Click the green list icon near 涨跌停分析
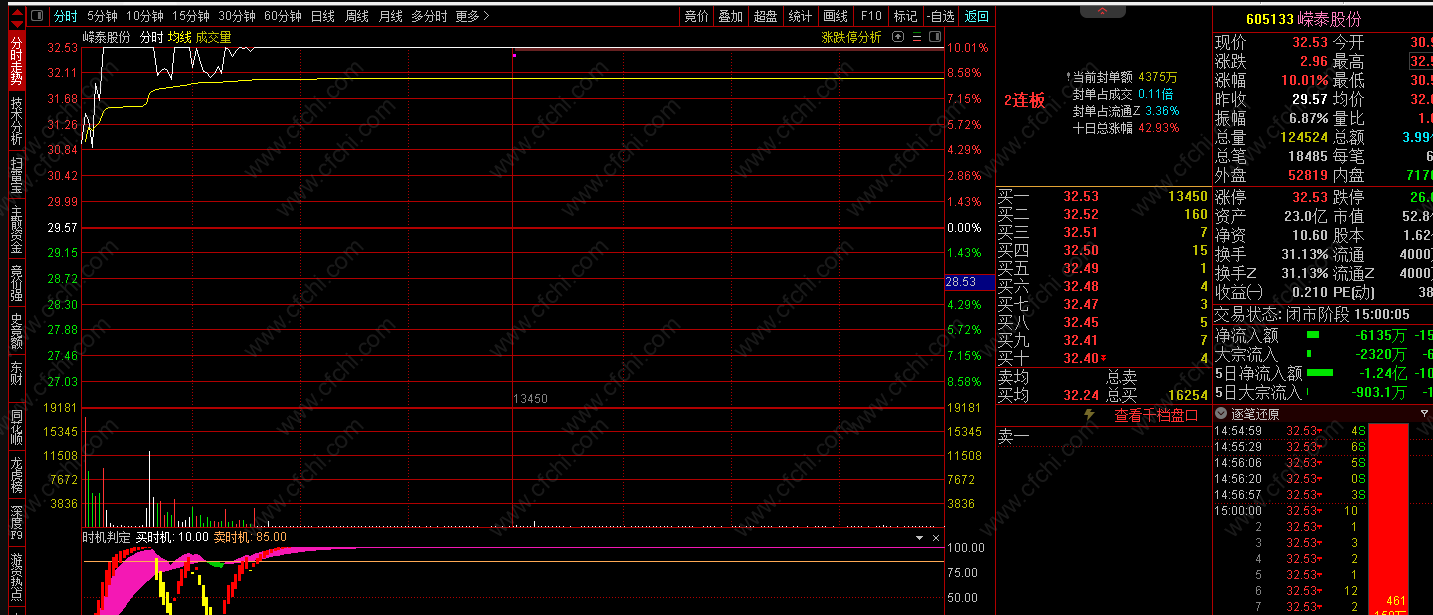 pyautogui.click(x=917, y=37)
